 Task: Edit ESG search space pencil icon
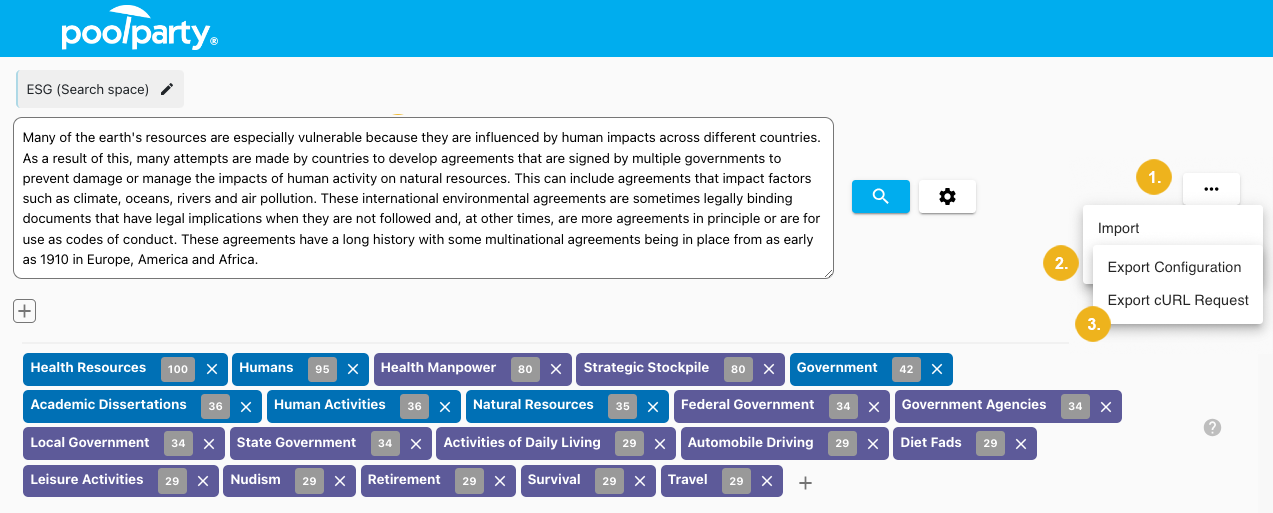coord(167,89)
